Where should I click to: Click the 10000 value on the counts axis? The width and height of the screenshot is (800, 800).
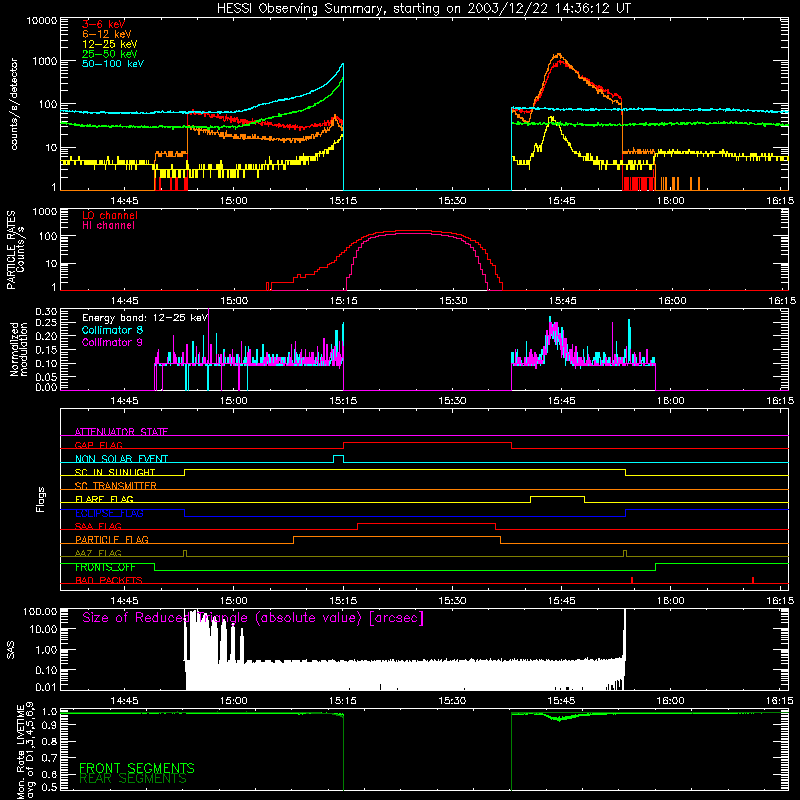click(42, 21)
